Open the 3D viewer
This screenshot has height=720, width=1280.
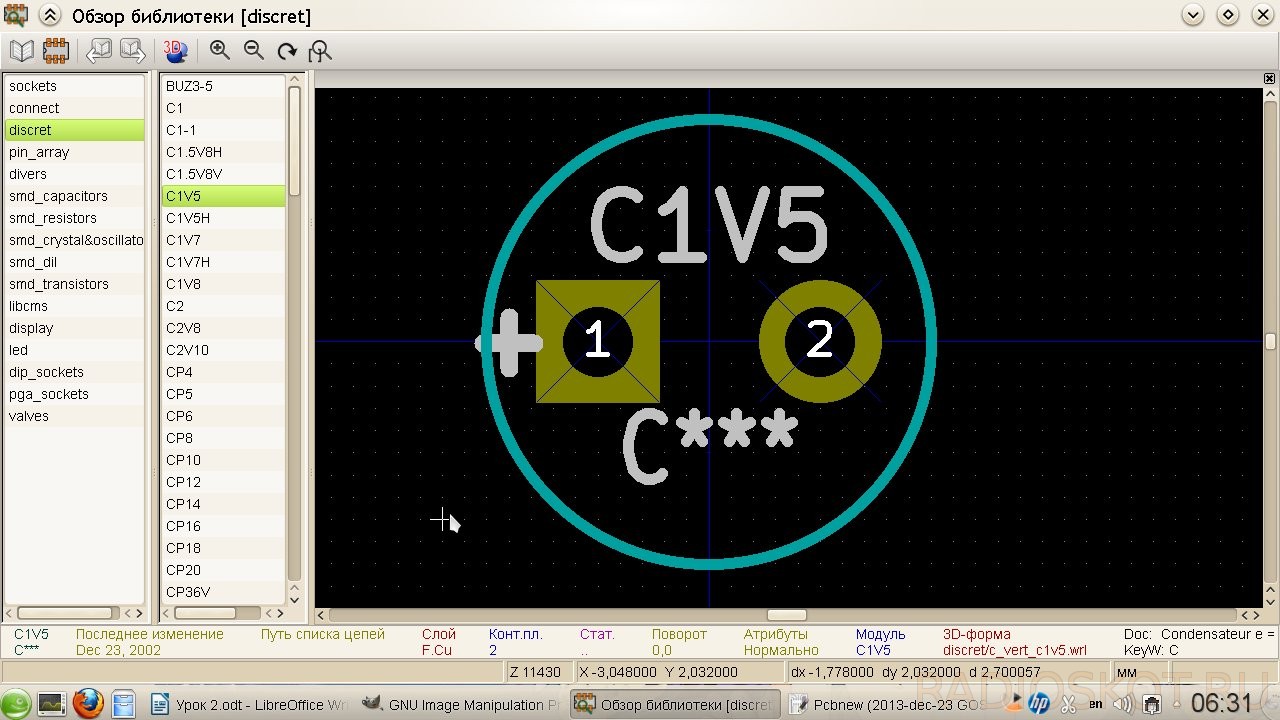tap(176, 50)
